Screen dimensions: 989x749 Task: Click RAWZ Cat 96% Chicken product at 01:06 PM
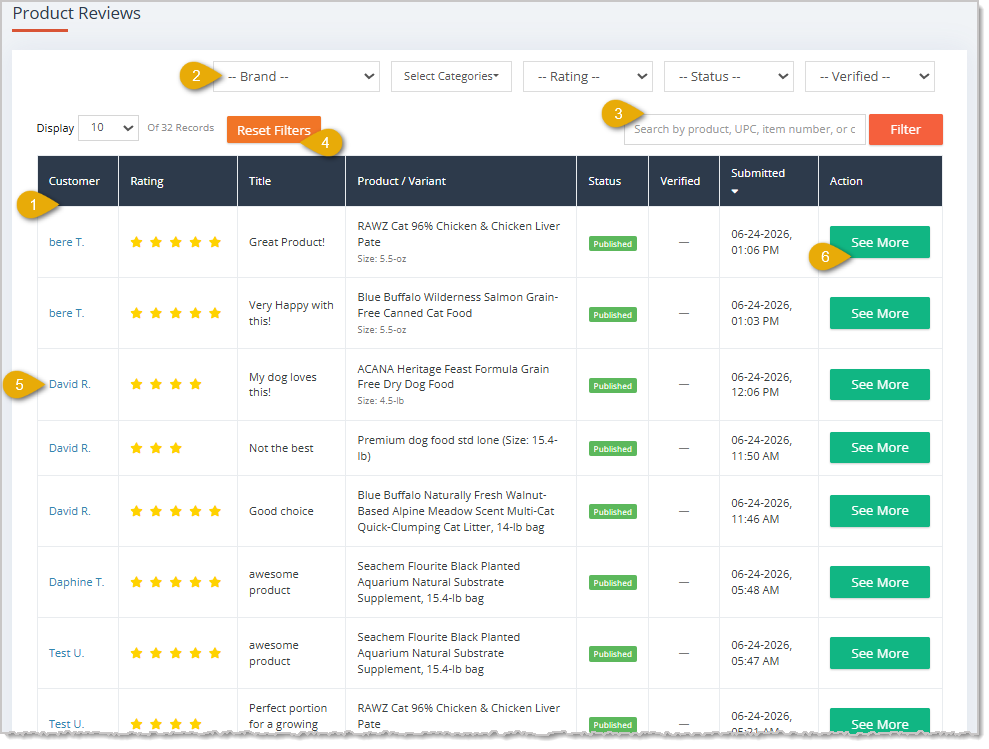(459, 234)
